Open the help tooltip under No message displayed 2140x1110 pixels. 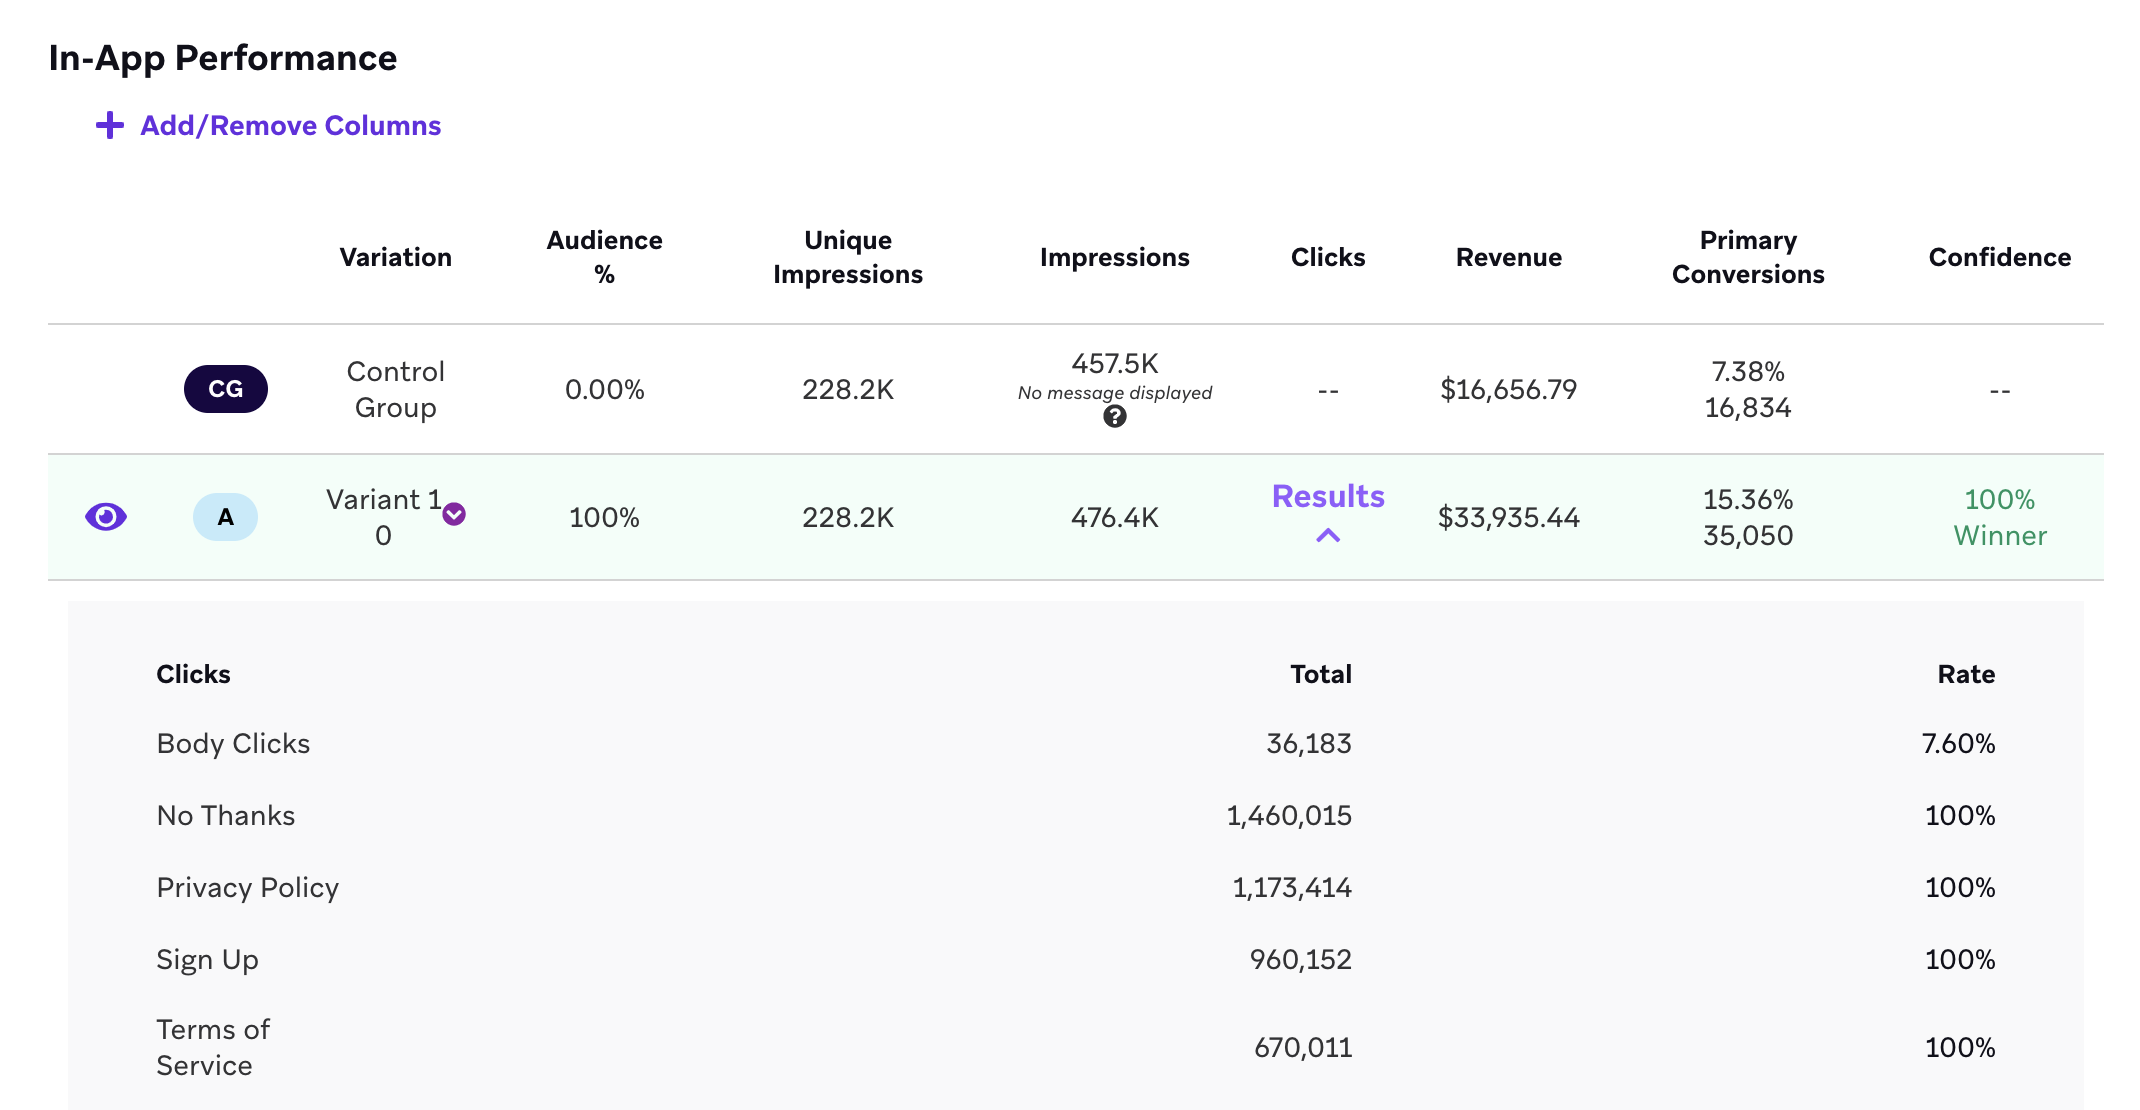tap(1114, 417)
